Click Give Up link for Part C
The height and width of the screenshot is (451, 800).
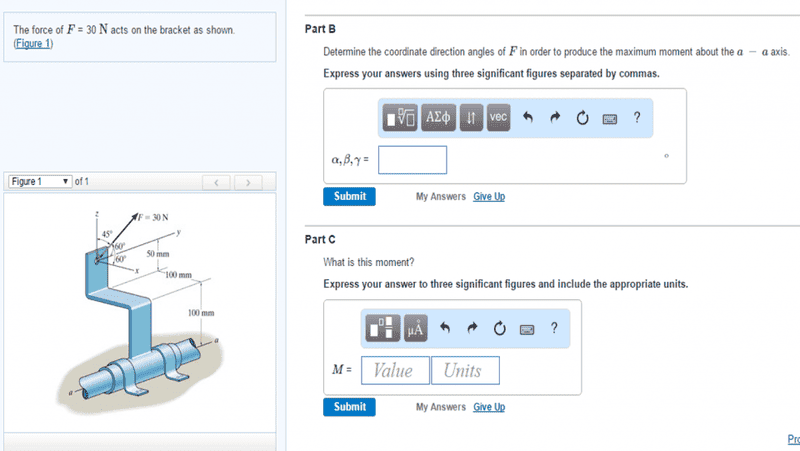point(489,407)
